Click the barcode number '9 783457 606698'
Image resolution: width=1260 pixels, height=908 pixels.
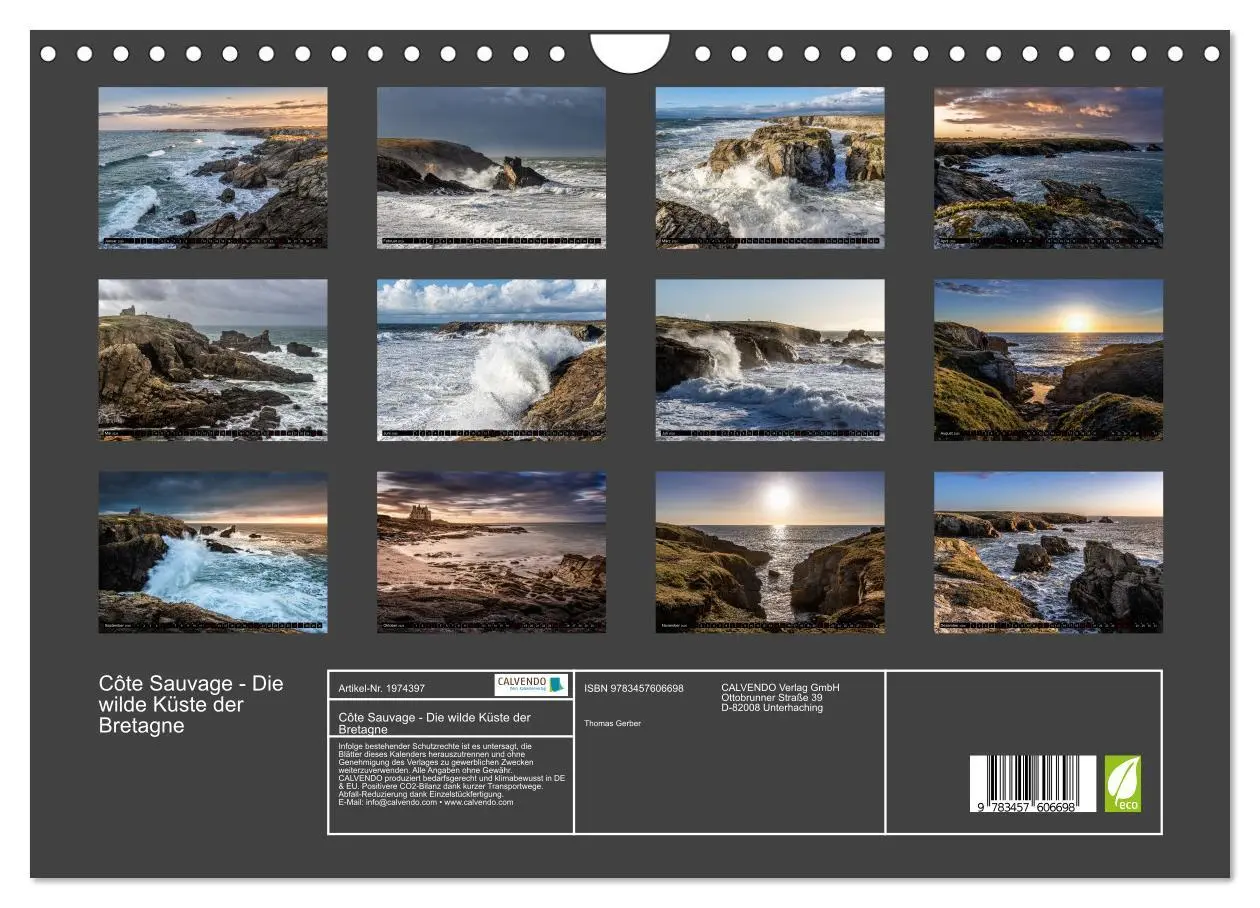coord(1028,807)
